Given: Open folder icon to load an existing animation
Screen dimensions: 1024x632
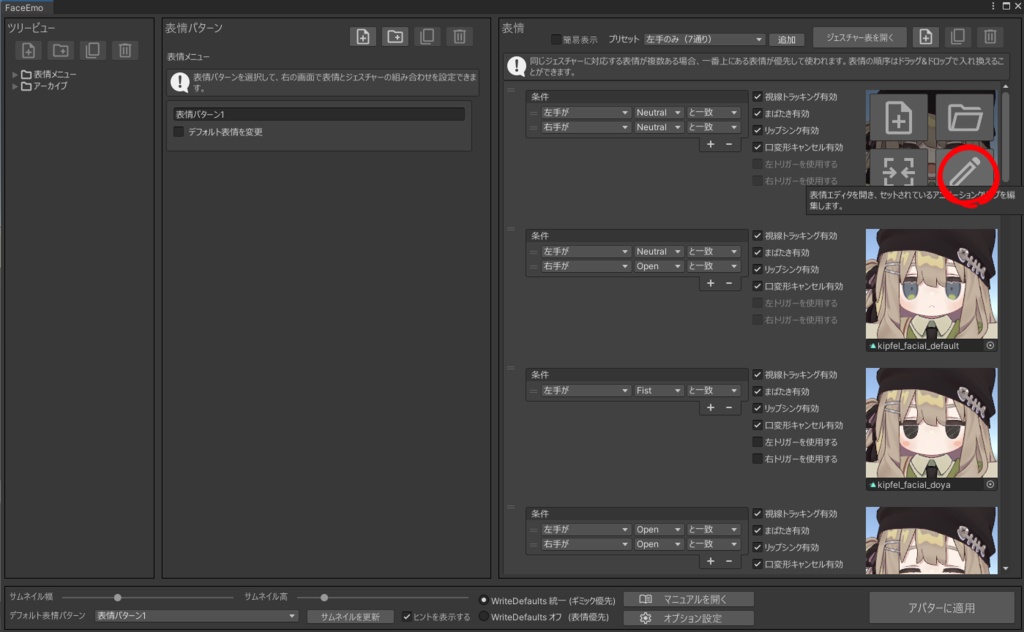Looking at the screenshot, I should pyautogui.click(x=966, y=117).
